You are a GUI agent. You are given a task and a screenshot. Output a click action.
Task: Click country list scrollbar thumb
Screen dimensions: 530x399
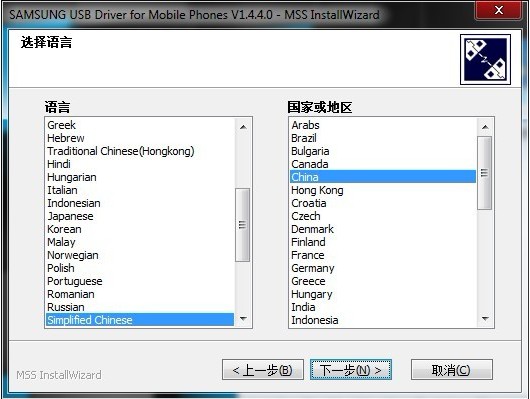[484, 173]
